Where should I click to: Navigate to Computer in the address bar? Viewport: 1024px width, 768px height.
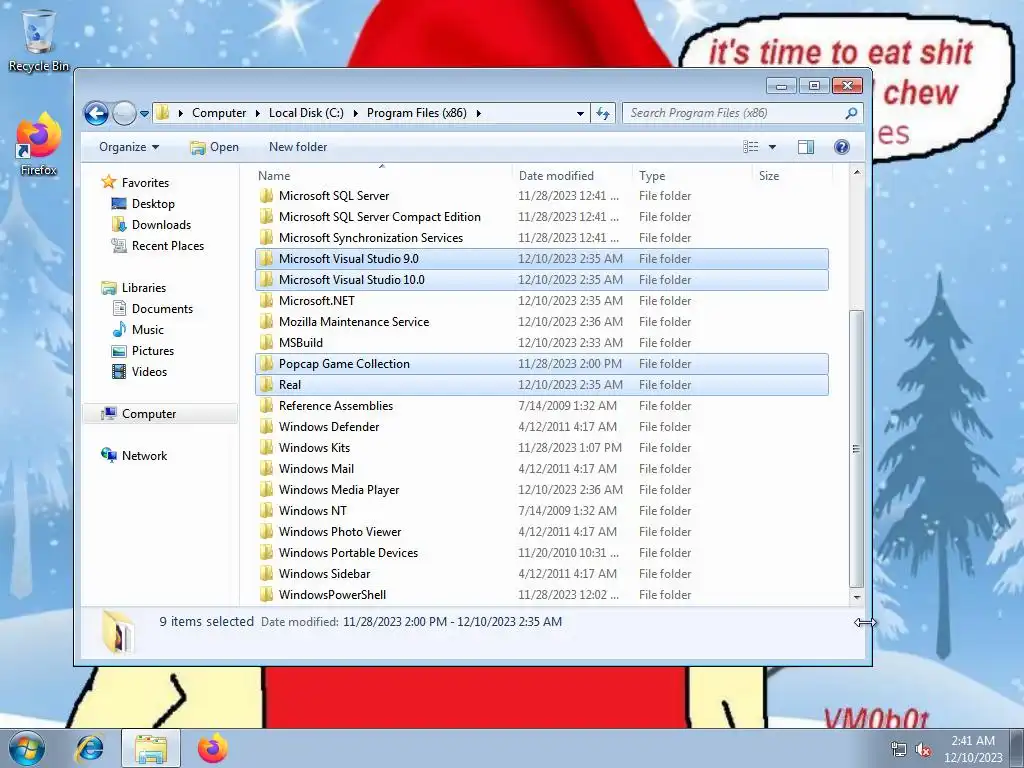pos(219,113)
